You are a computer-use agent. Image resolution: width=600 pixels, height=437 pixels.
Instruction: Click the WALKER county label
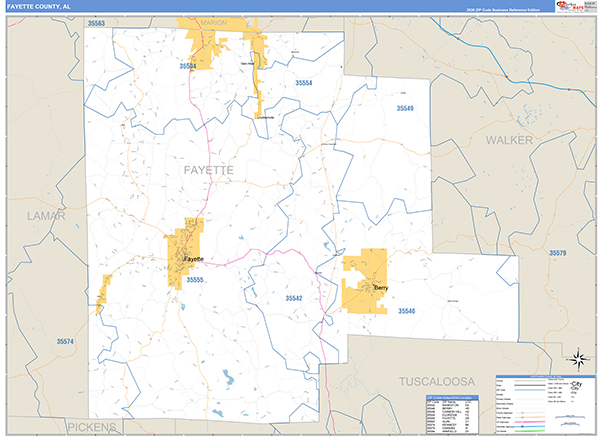pyautogui.click(x=509, y=140)
